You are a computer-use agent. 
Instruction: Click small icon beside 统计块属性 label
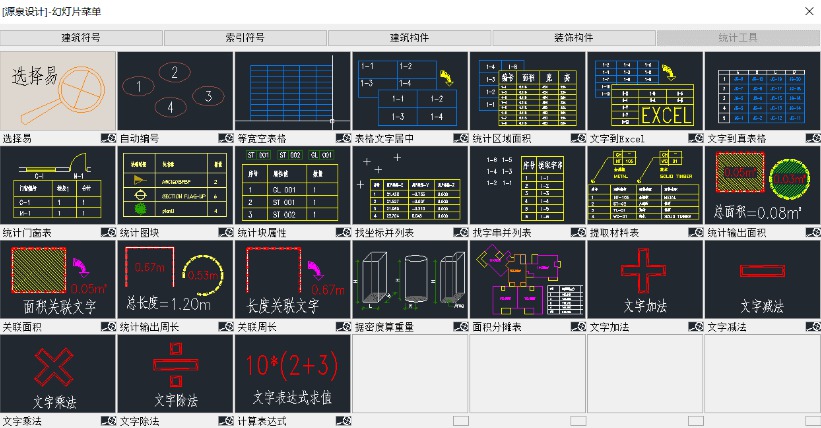pyautogui.click(x=343, y=232)
